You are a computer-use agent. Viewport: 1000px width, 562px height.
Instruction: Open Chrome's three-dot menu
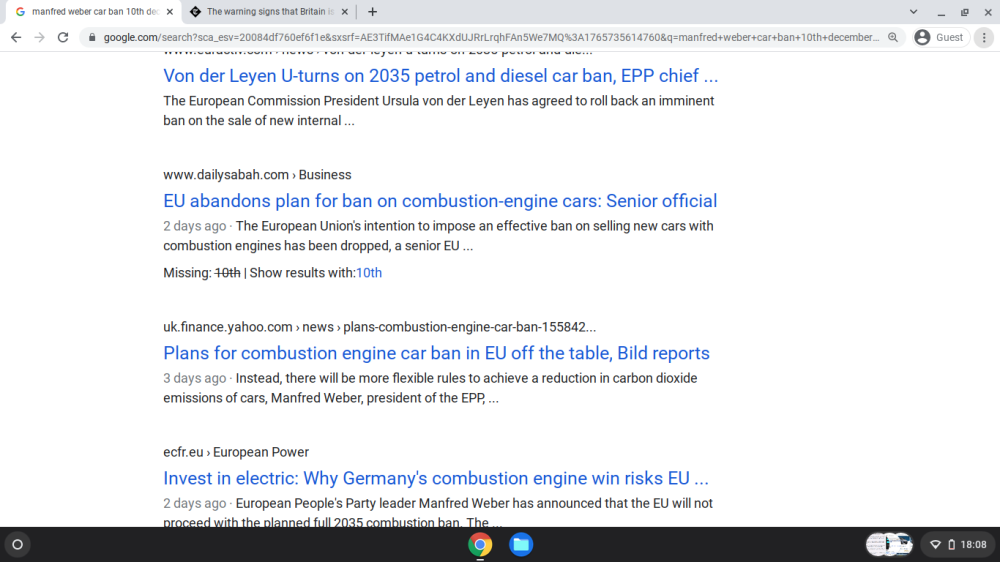tap(984, 38)
